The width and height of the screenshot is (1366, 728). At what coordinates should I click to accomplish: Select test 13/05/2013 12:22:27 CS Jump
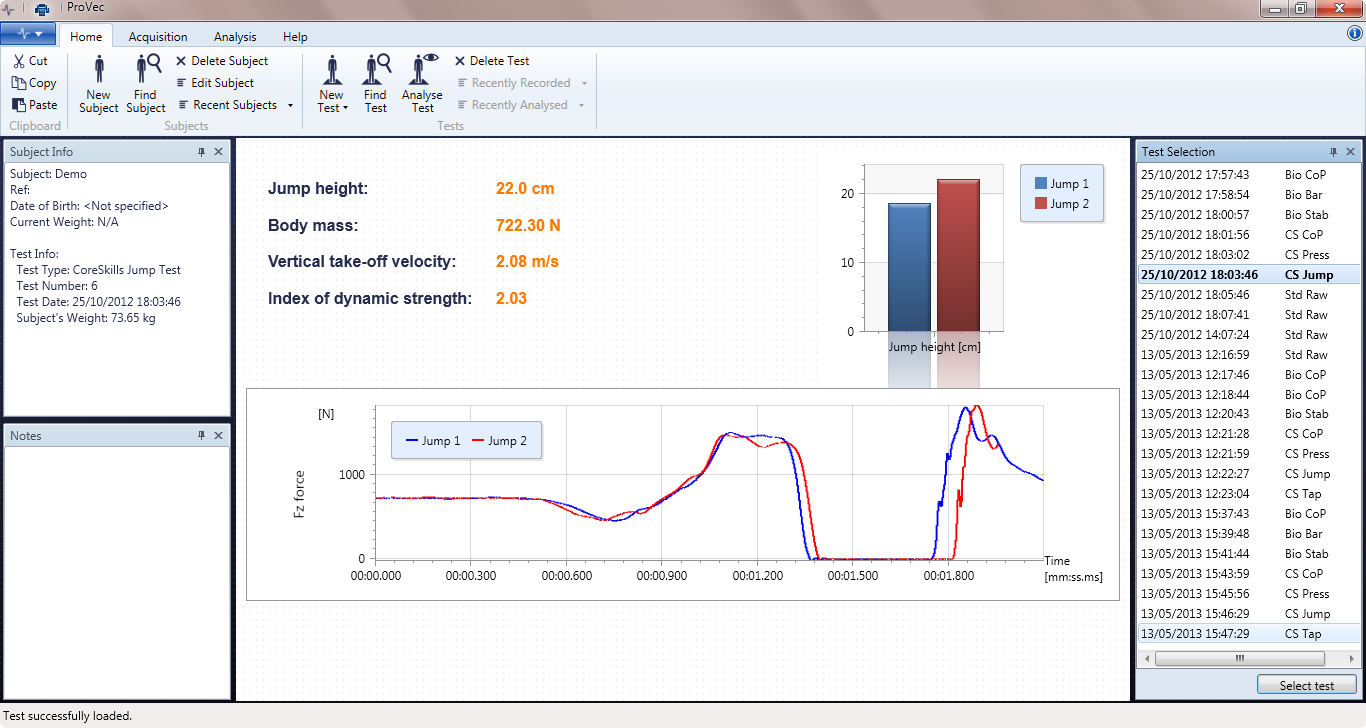tap(1249, 474)
